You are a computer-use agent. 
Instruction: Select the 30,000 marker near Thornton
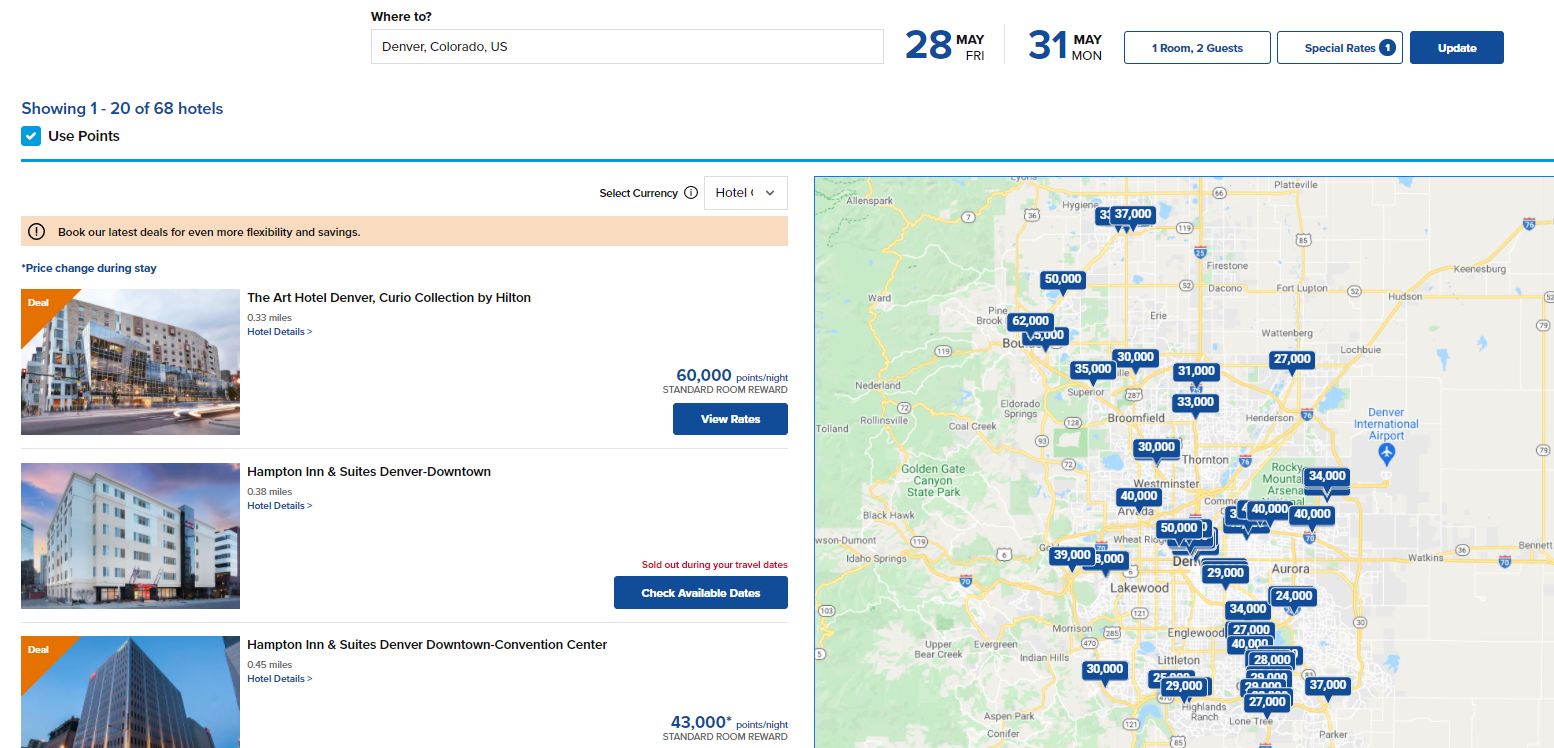point(1156,447)
